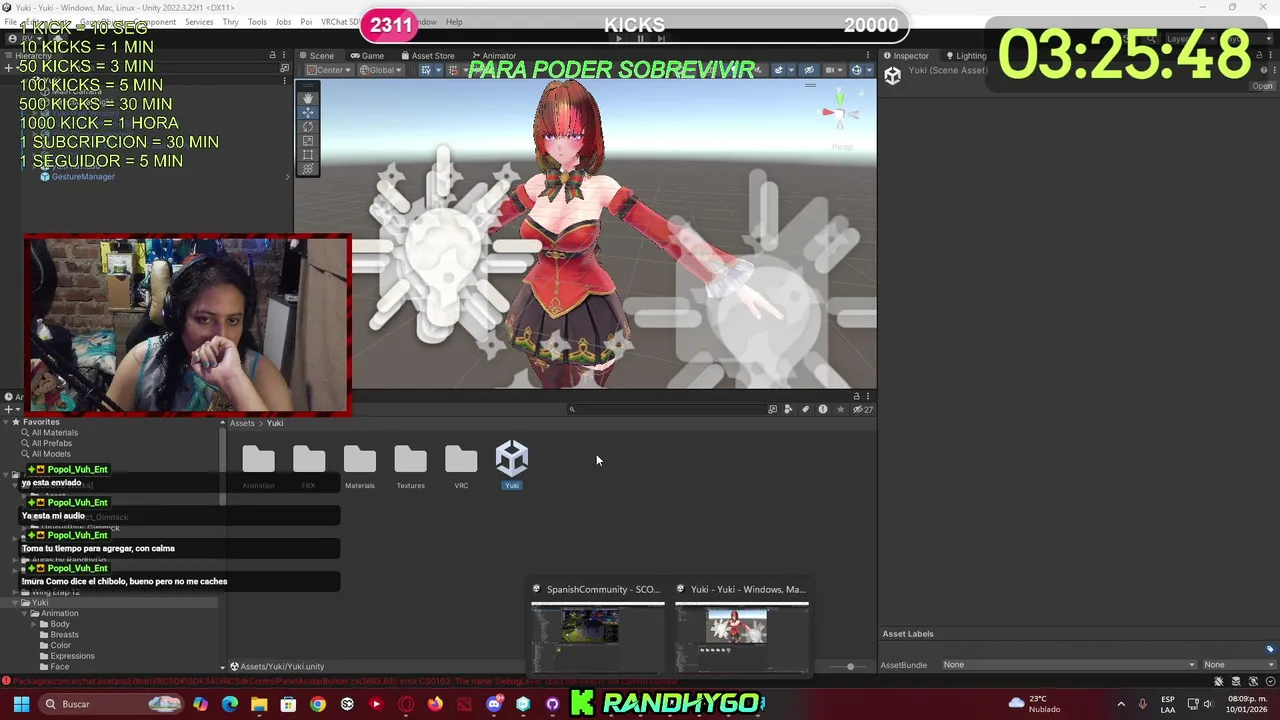Viewport: 1280px width, 720px height.
Task: Open the Textures folder in Assets
Action: (410, 464)
